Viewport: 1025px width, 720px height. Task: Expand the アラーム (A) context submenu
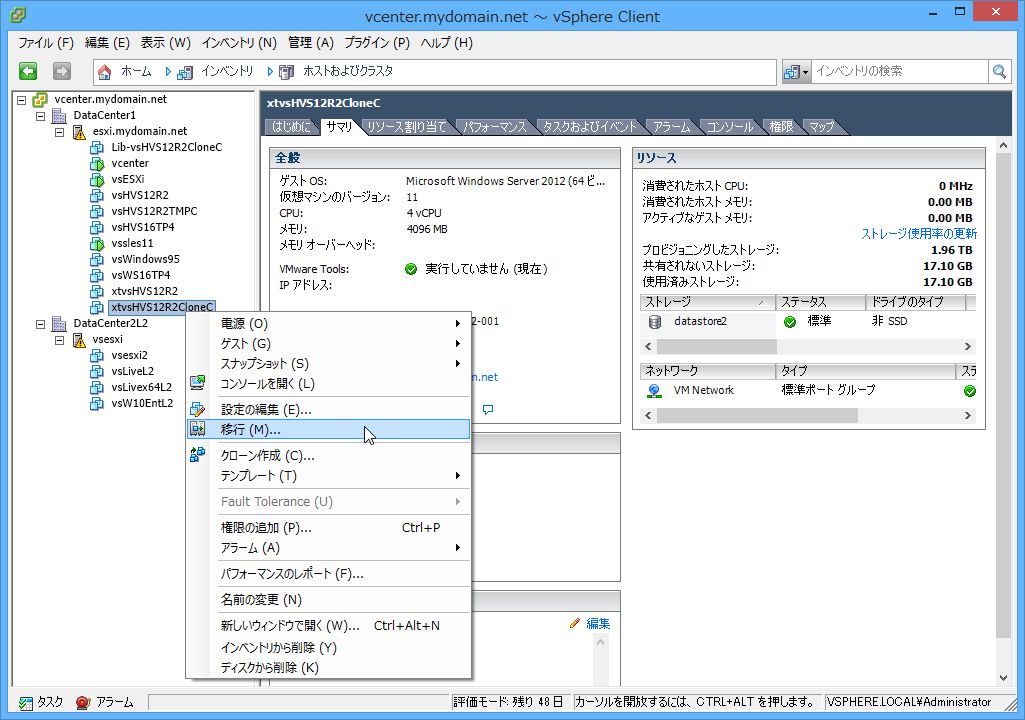[x=458, y=547]
